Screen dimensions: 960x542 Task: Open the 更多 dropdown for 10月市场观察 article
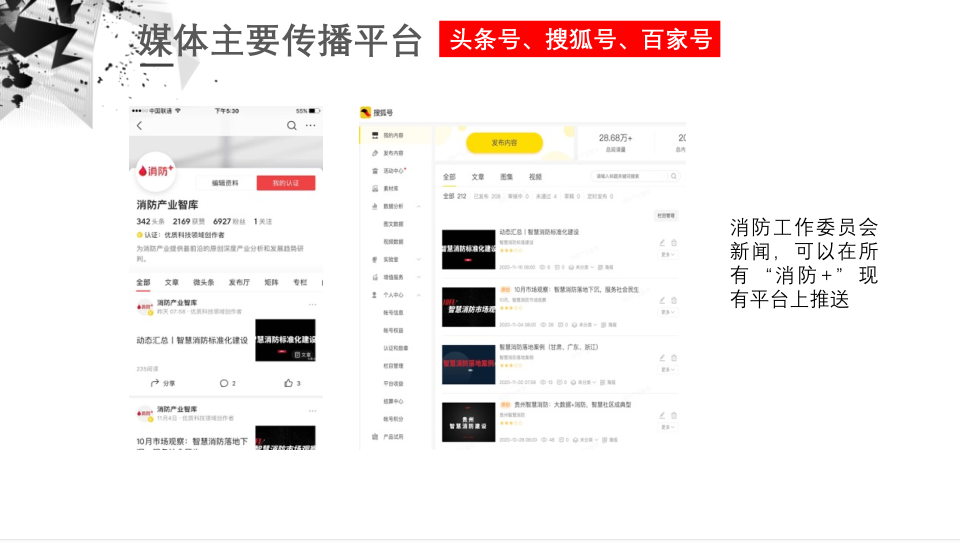coord(667,312)
